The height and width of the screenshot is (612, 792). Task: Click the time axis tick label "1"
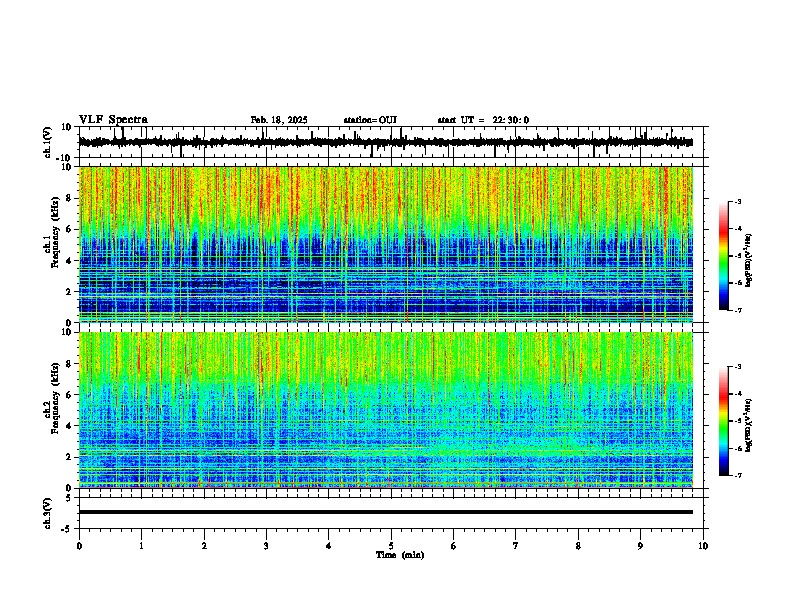[x=141, y=546]
